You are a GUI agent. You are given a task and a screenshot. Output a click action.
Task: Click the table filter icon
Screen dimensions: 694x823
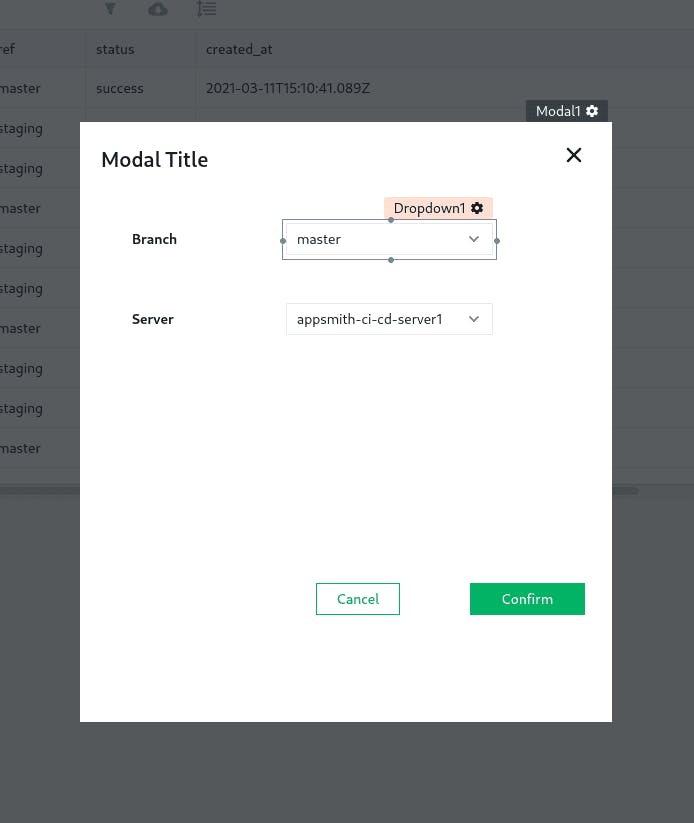click(110, 9)
